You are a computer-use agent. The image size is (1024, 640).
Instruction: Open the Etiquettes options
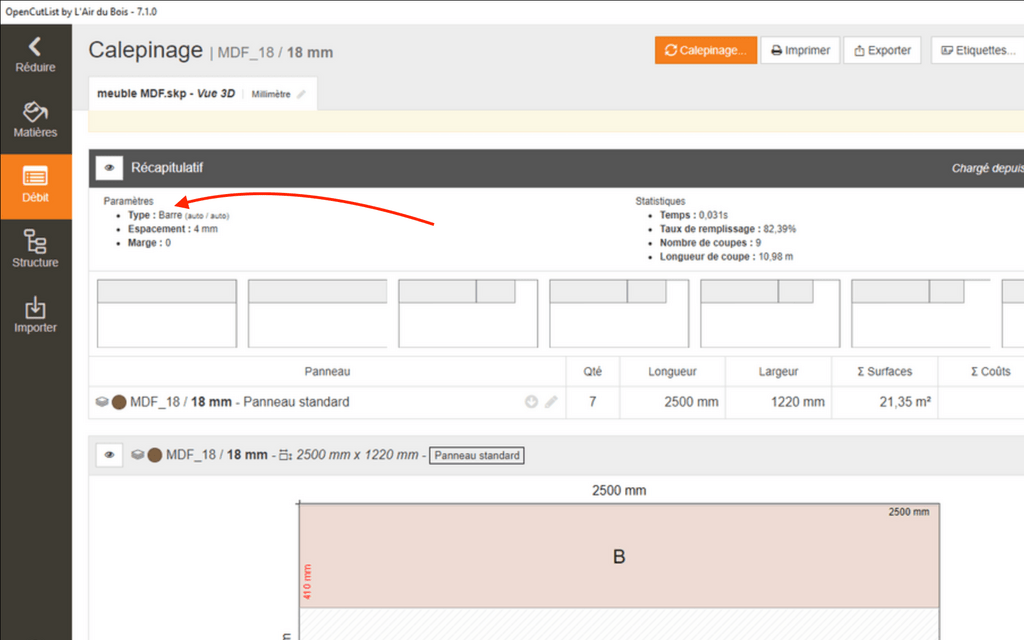(977, 50)
